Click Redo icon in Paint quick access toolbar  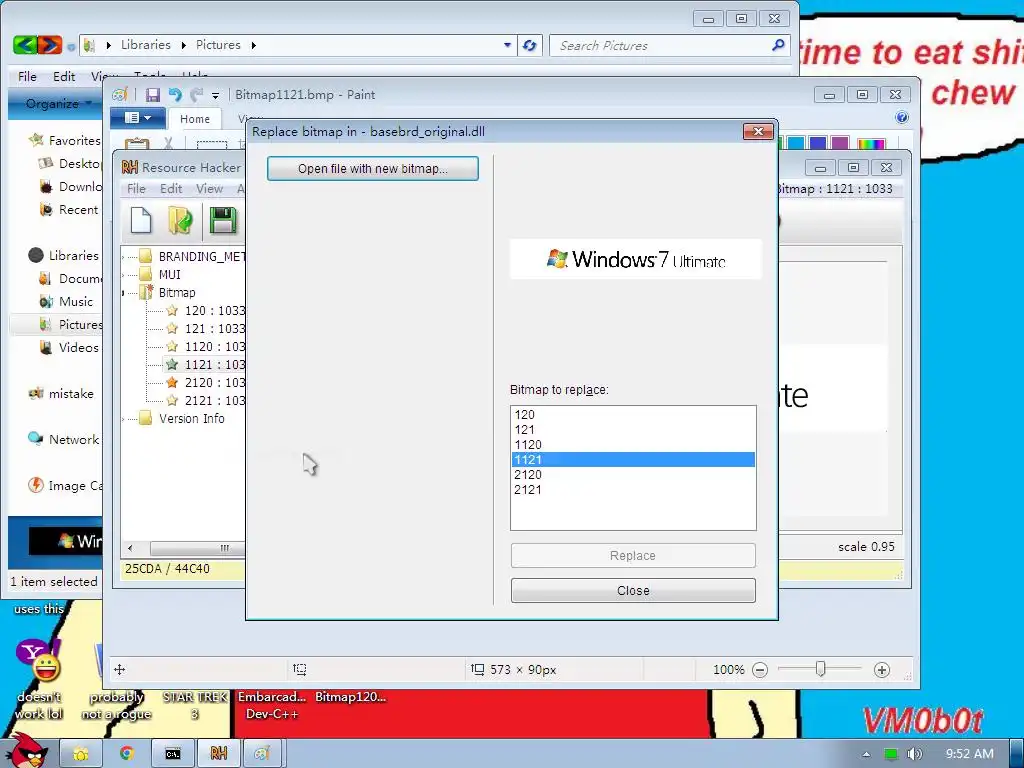197,95
